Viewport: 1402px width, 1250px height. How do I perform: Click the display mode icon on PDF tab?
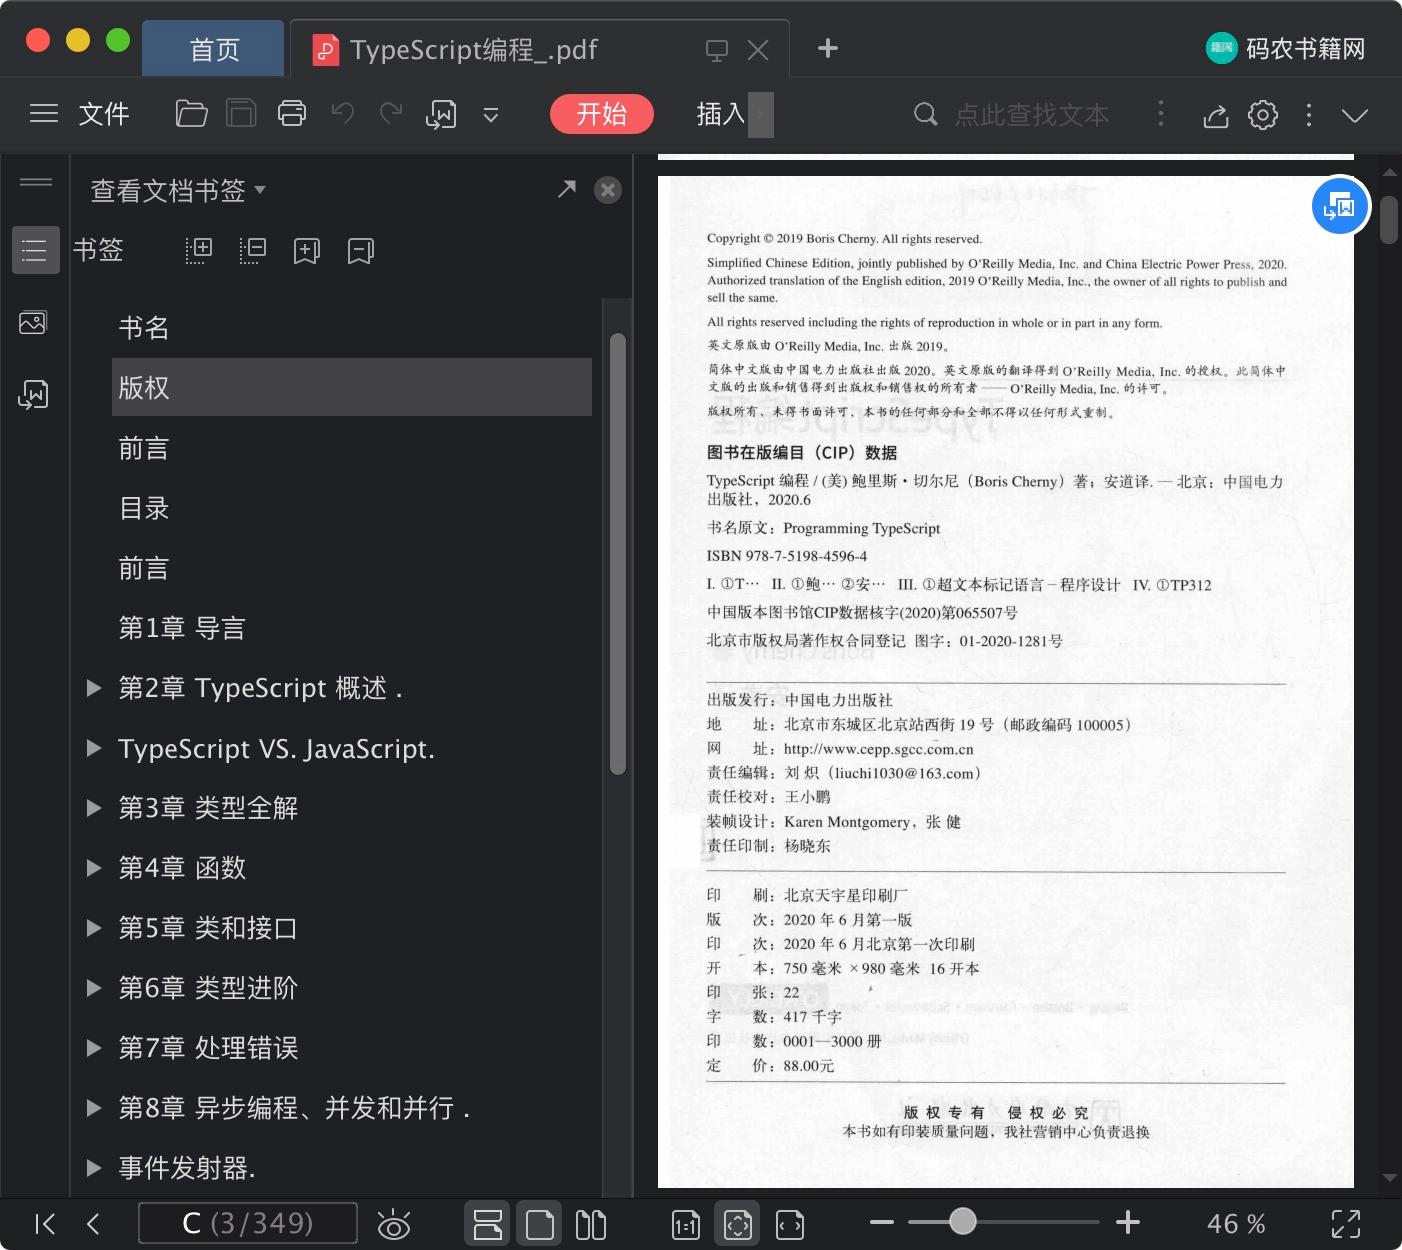click(x=717, y=50)
